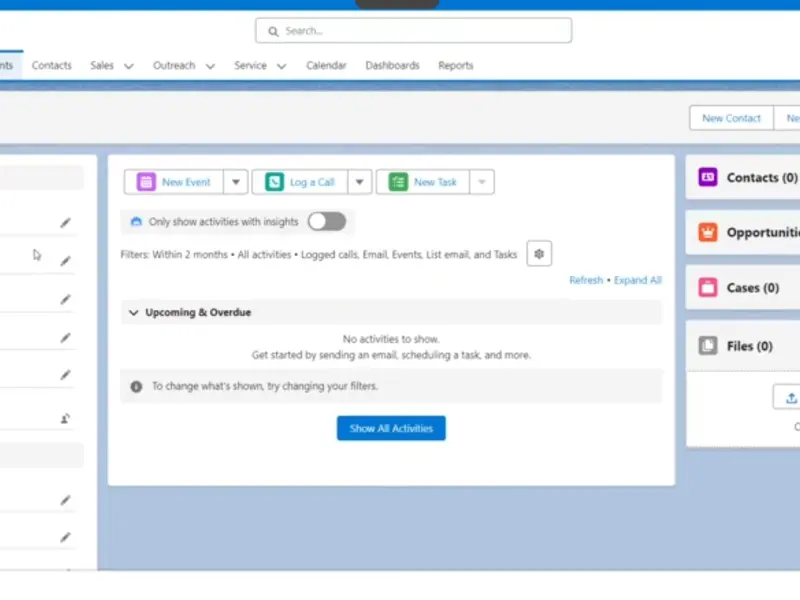
Task: Click the New Task checklist icon
Action: [398, 182]
